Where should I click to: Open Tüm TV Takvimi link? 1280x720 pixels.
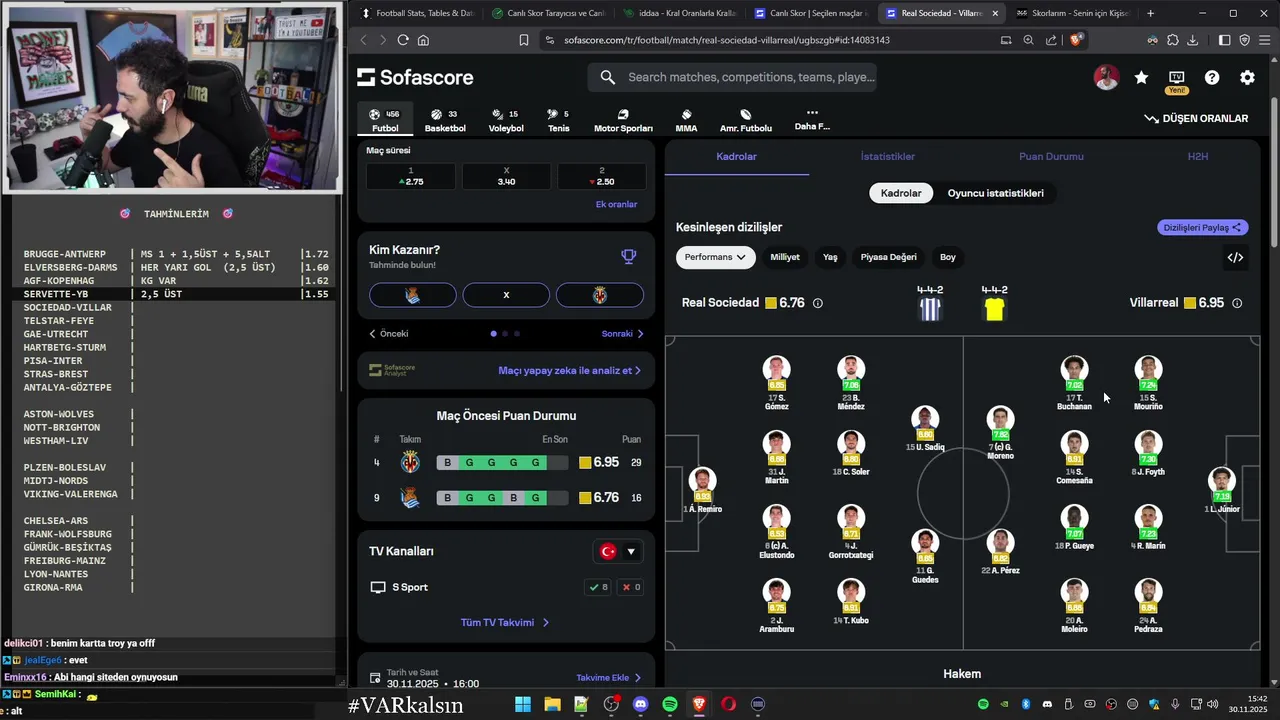(x=505, y=622)
